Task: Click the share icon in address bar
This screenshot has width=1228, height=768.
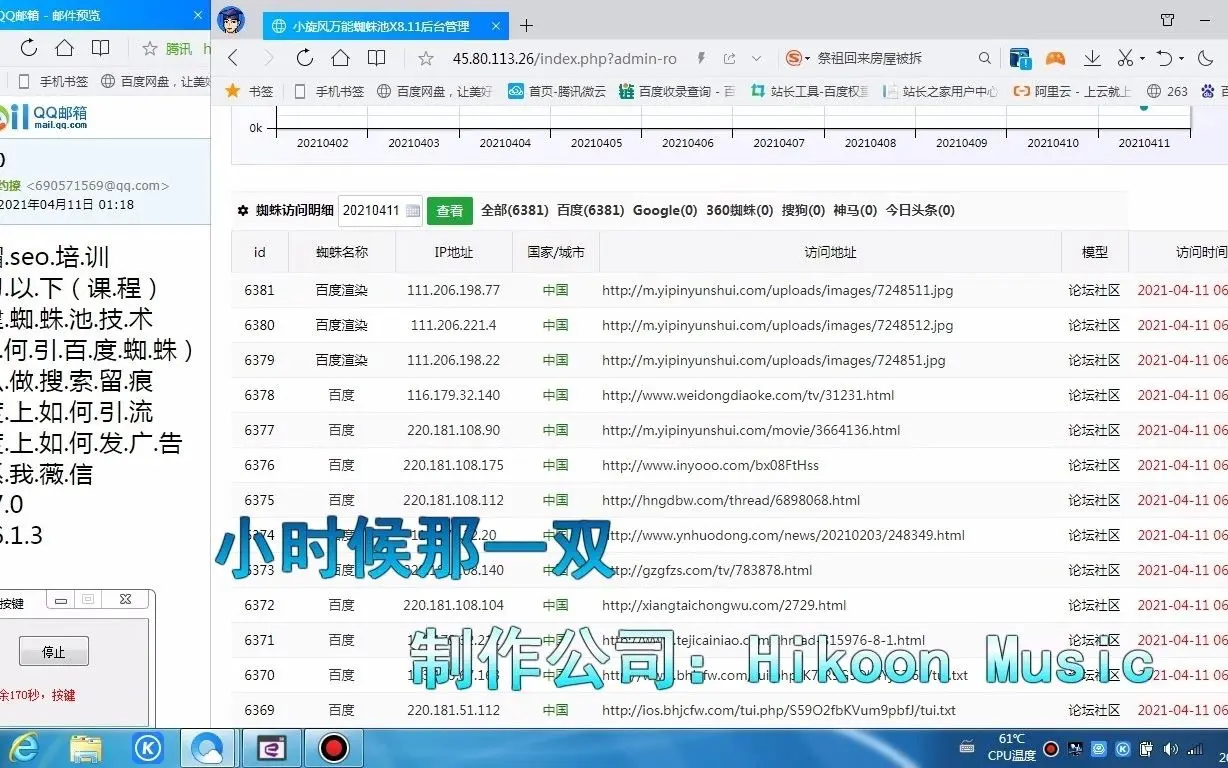Action: pyautogui.click(x=730, y=58)
